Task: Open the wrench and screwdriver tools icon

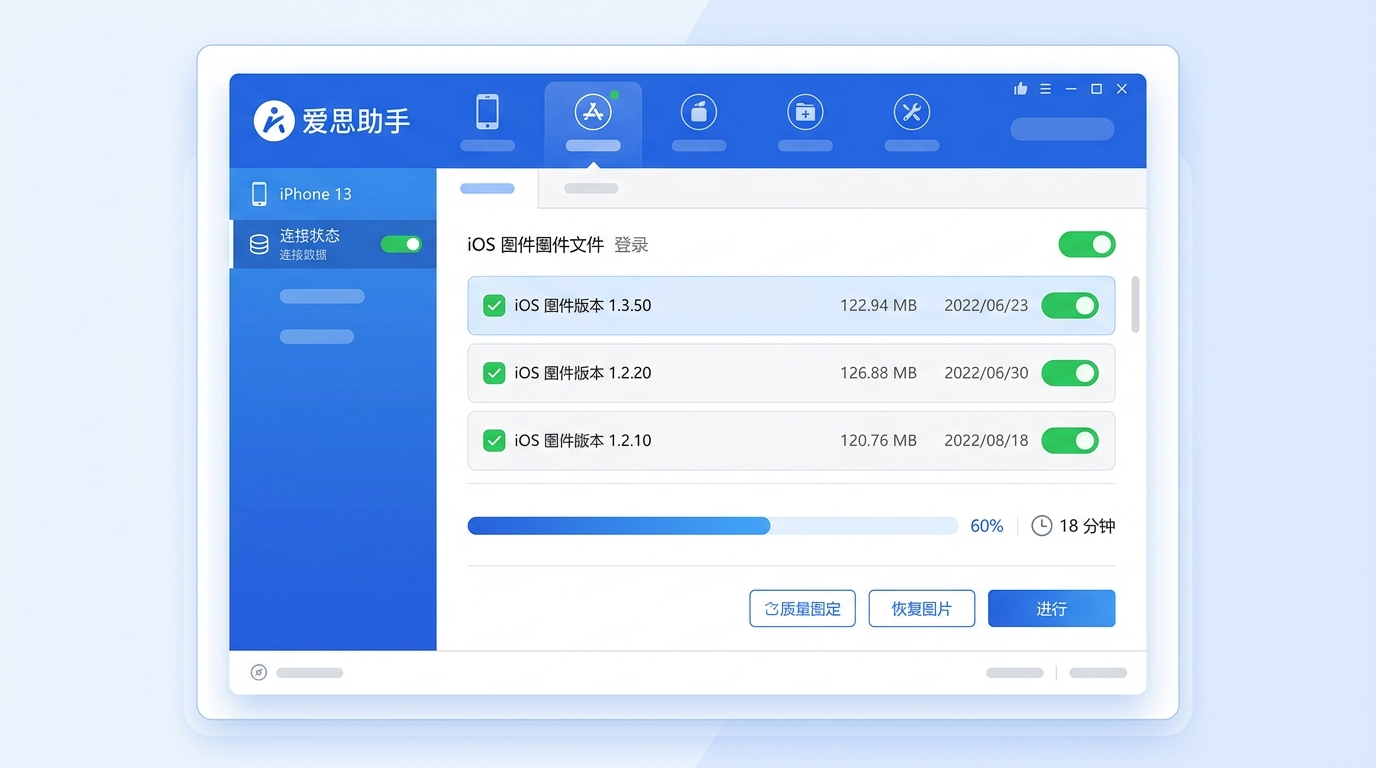Action: (911, 112)
